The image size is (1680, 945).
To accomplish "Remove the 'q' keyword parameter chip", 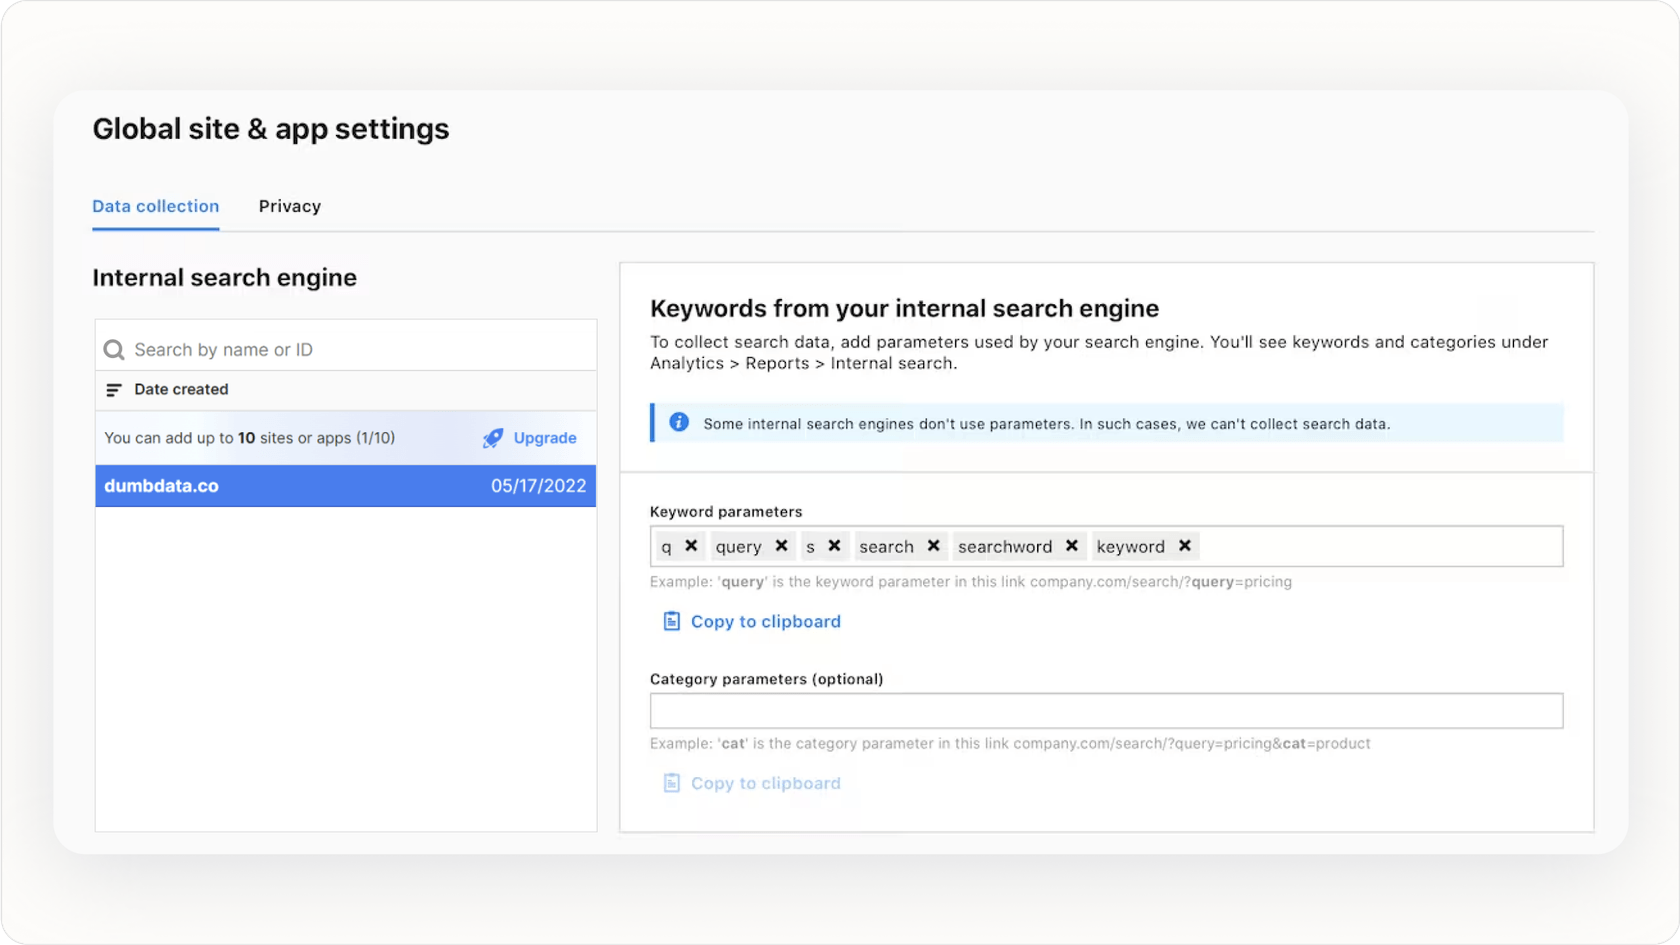I will coord(691,546).
